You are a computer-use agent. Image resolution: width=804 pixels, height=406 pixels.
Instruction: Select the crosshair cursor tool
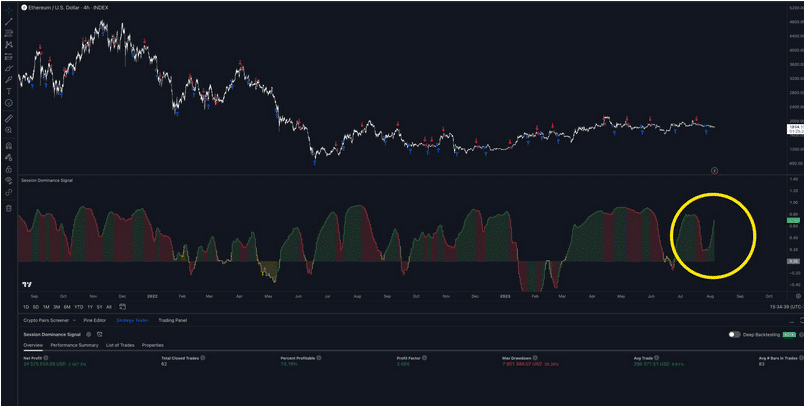[9, 10]
